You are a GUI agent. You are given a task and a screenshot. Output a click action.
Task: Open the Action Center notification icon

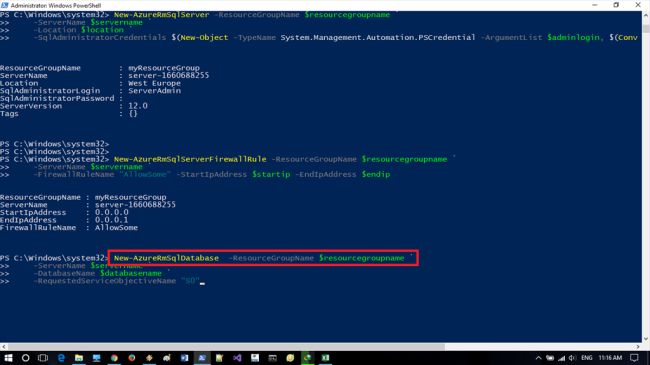coord(634,358)
